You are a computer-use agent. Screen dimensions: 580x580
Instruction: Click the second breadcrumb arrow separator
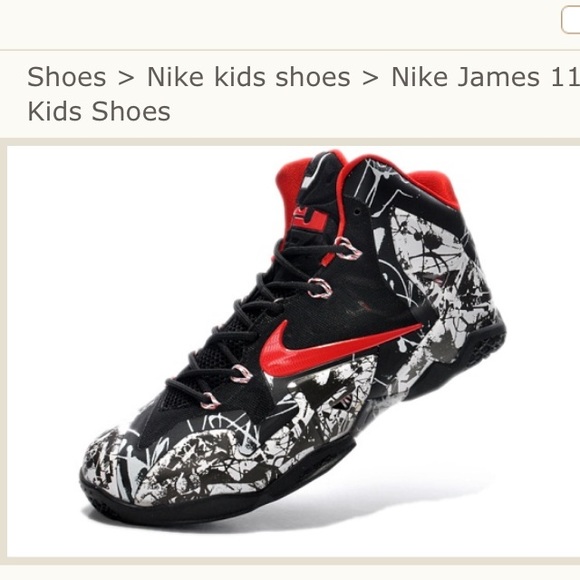point(371,78)
